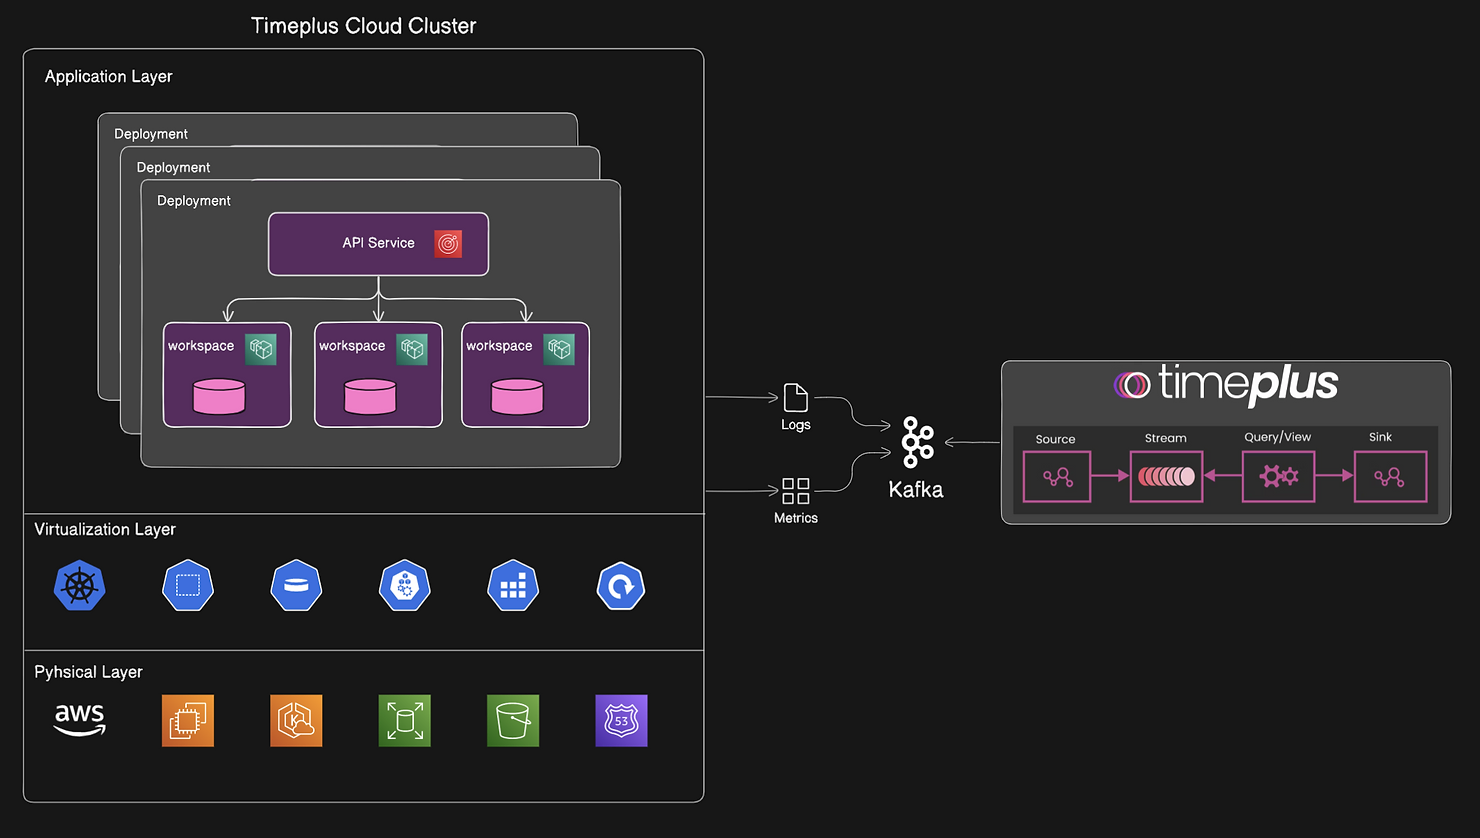Click the green S3 bucket icon
The width and height of the screenshot is (1480, 838).
(513, 721)
